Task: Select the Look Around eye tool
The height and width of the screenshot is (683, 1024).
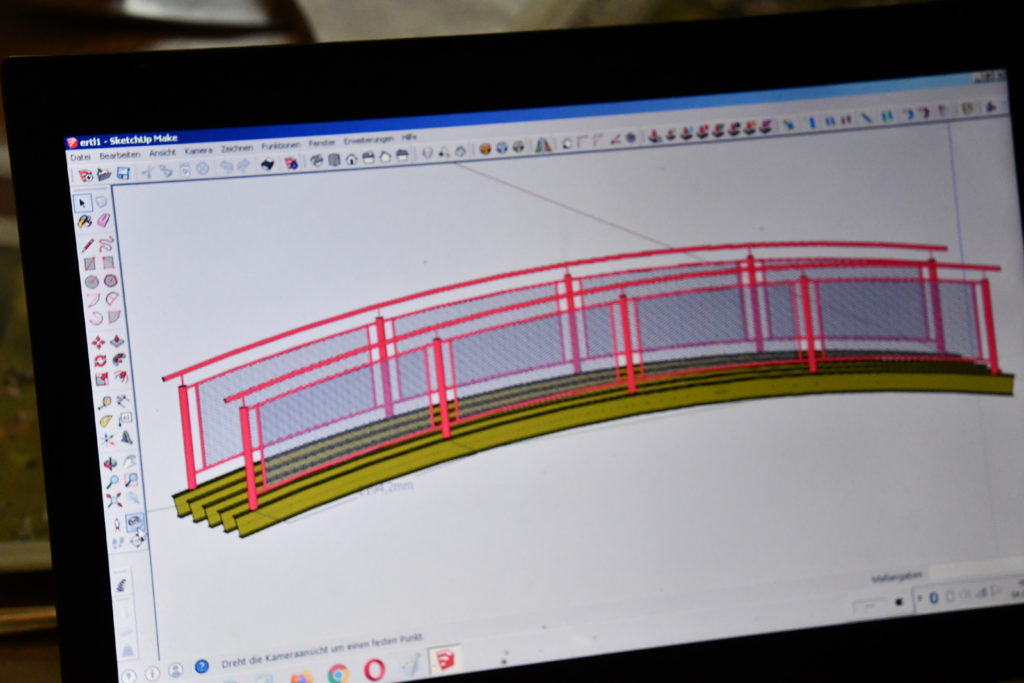Action: (x=135, y=522)
